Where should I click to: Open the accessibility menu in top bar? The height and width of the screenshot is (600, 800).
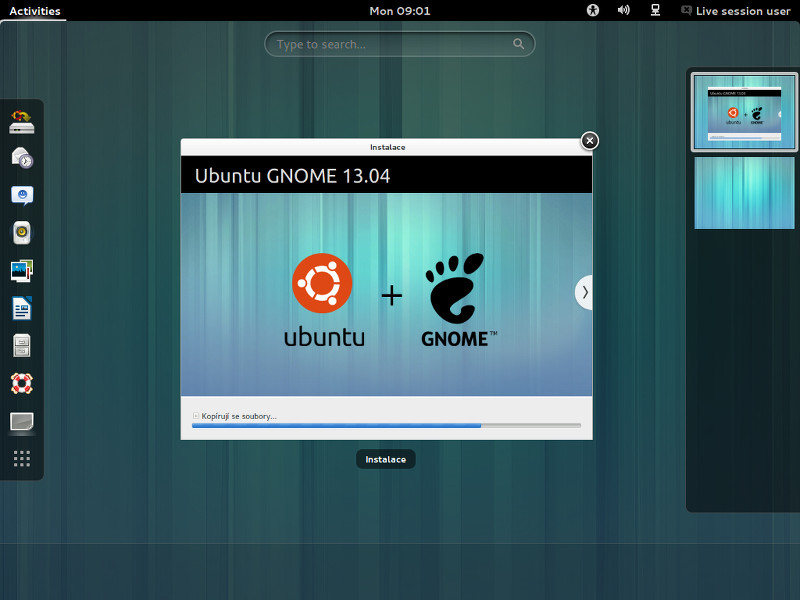pos(592,10)
